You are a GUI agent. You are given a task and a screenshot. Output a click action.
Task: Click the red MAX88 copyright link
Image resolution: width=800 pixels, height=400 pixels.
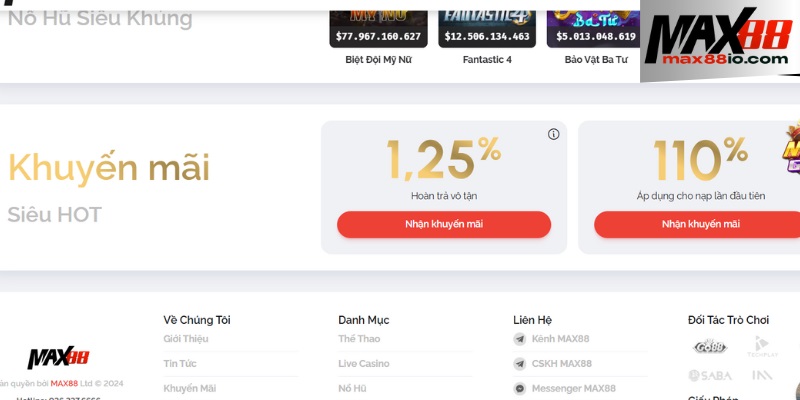64,383
